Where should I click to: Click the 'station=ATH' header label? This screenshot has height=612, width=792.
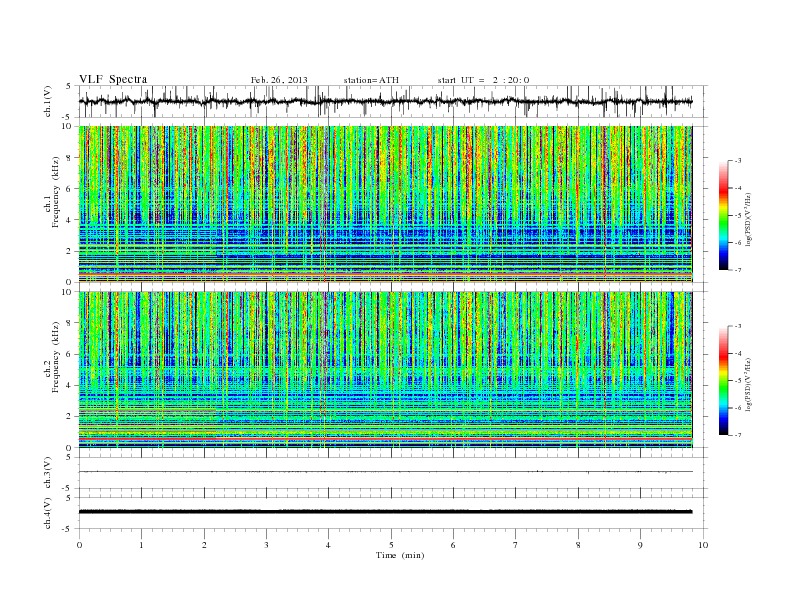coord(371,80)
